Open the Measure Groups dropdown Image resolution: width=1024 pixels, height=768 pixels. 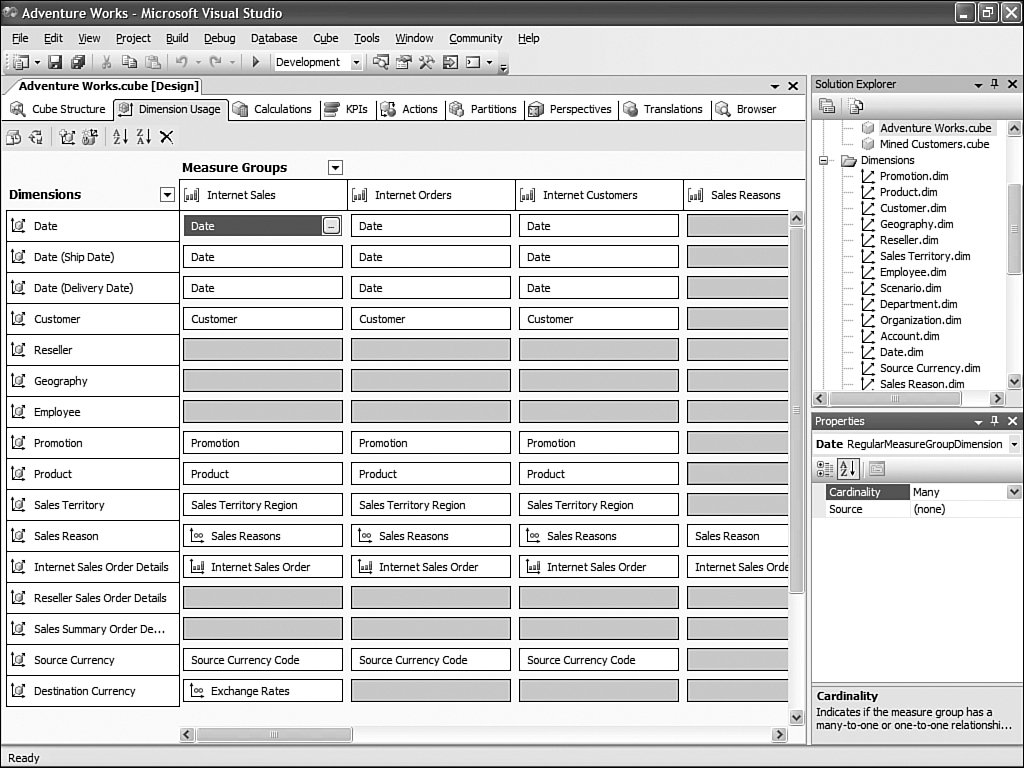click(x=335, y=168)
